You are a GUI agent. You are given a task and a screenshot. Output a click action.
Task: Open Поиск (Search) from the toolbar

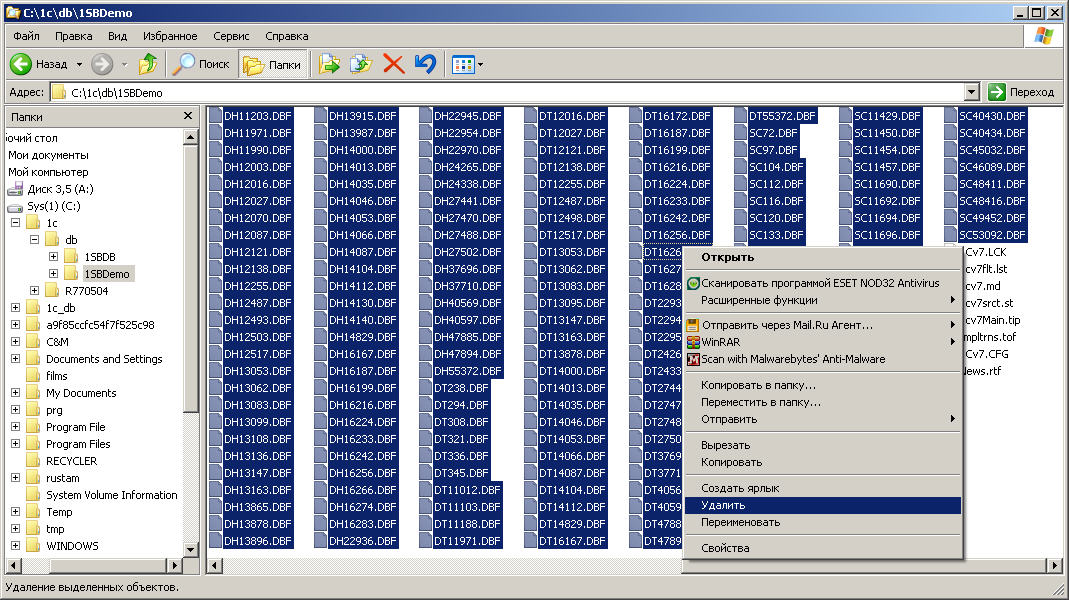click(201, 64)
